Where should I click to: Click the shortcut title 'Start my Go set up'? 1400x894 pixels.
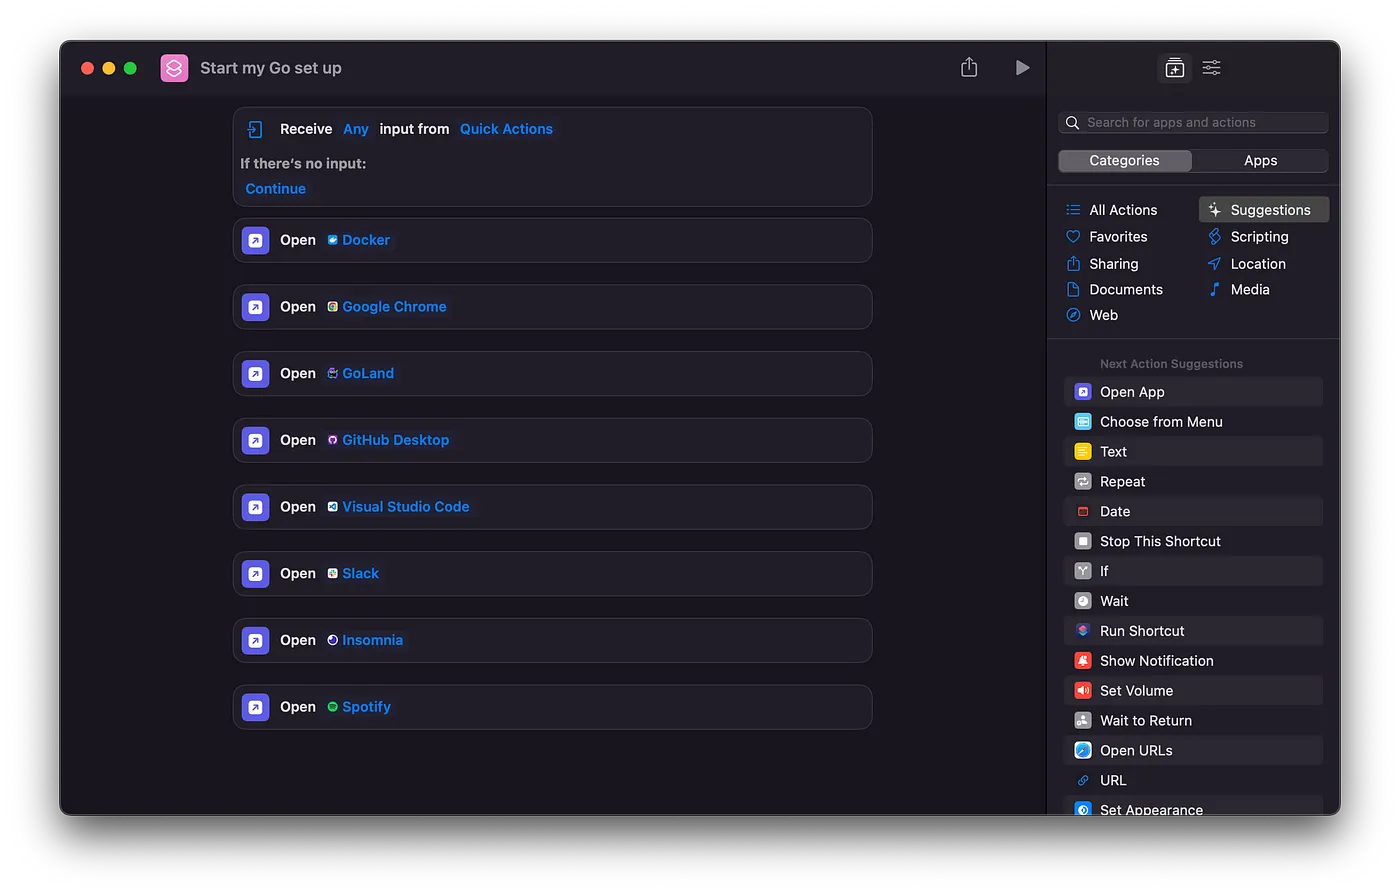[x=271, y=68]
